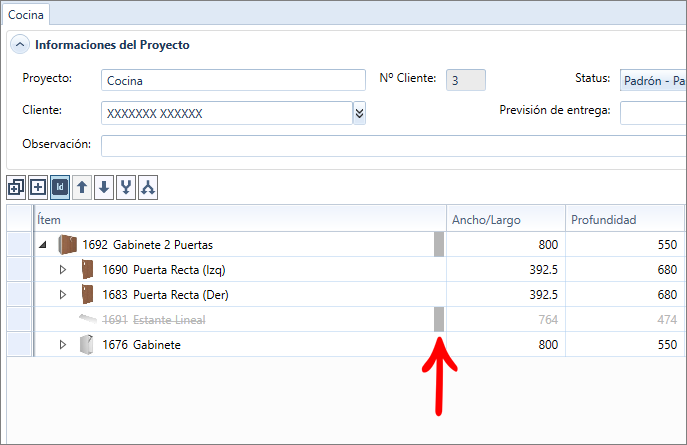Click the merge items toolbar icon
The width and height of the screenshot is (687, 445).
tap(126, 188)
